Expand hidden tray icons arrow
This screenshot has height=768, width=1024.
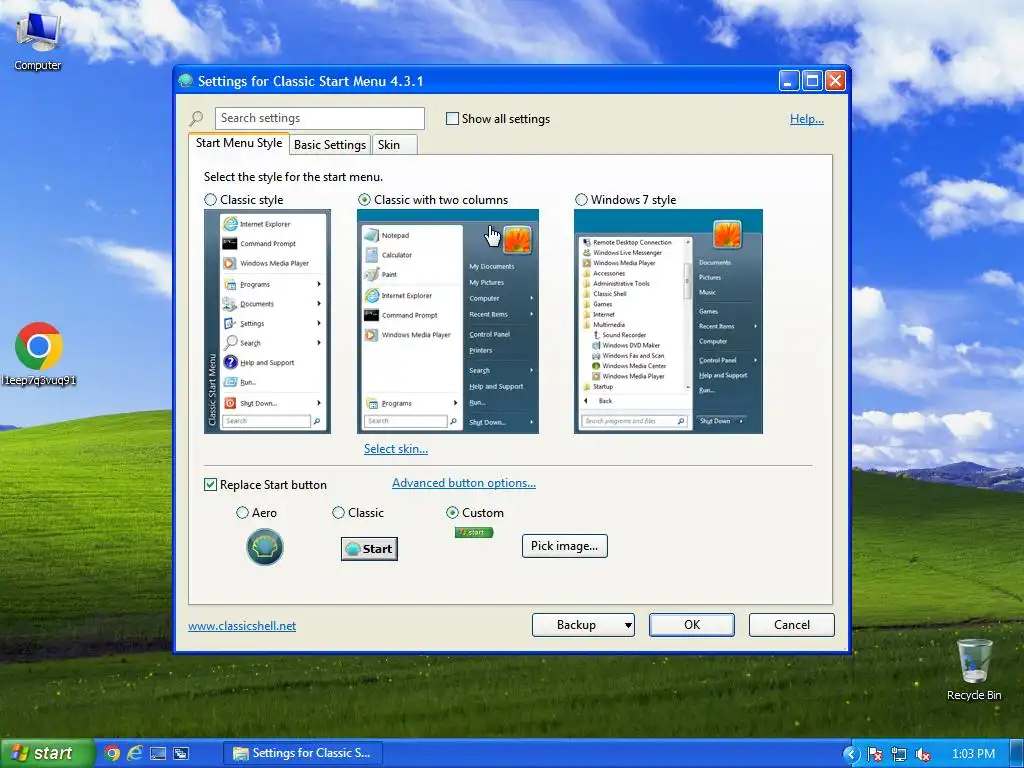pos(851,754)
